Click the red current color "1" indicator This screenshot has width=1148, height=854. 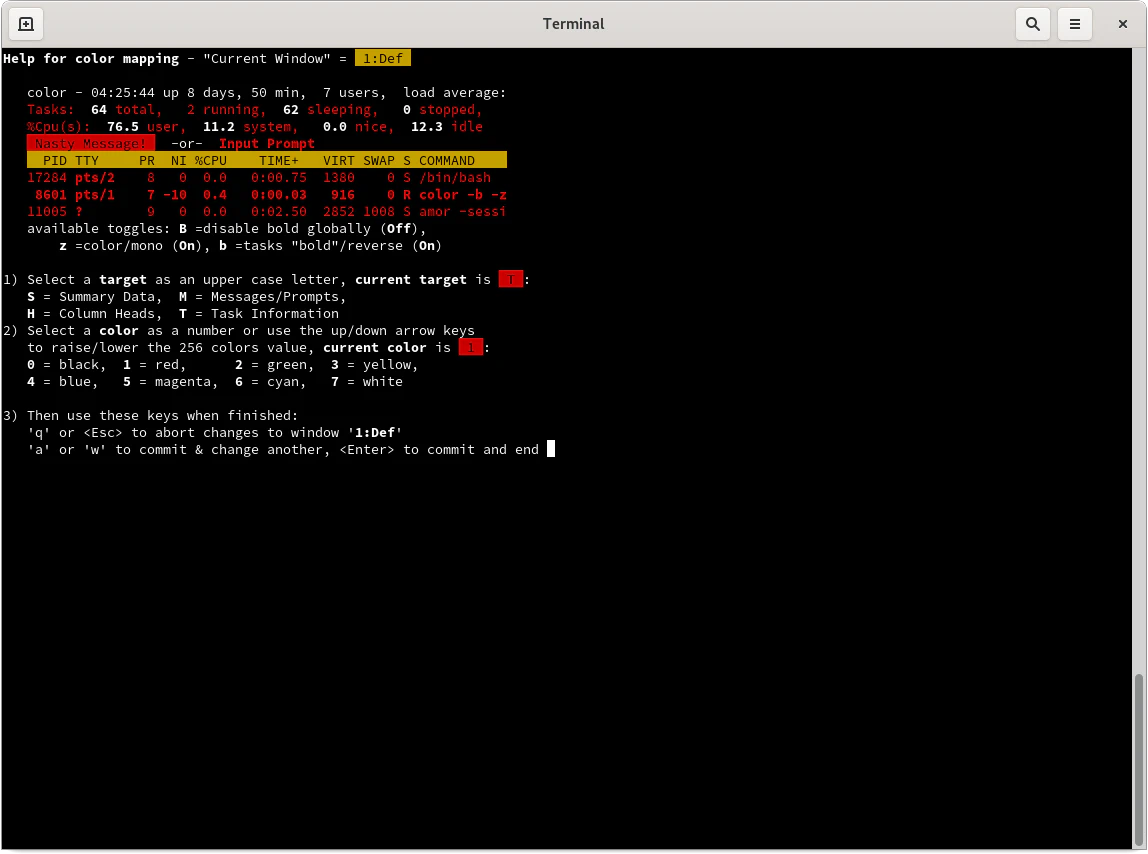(470, 348)
